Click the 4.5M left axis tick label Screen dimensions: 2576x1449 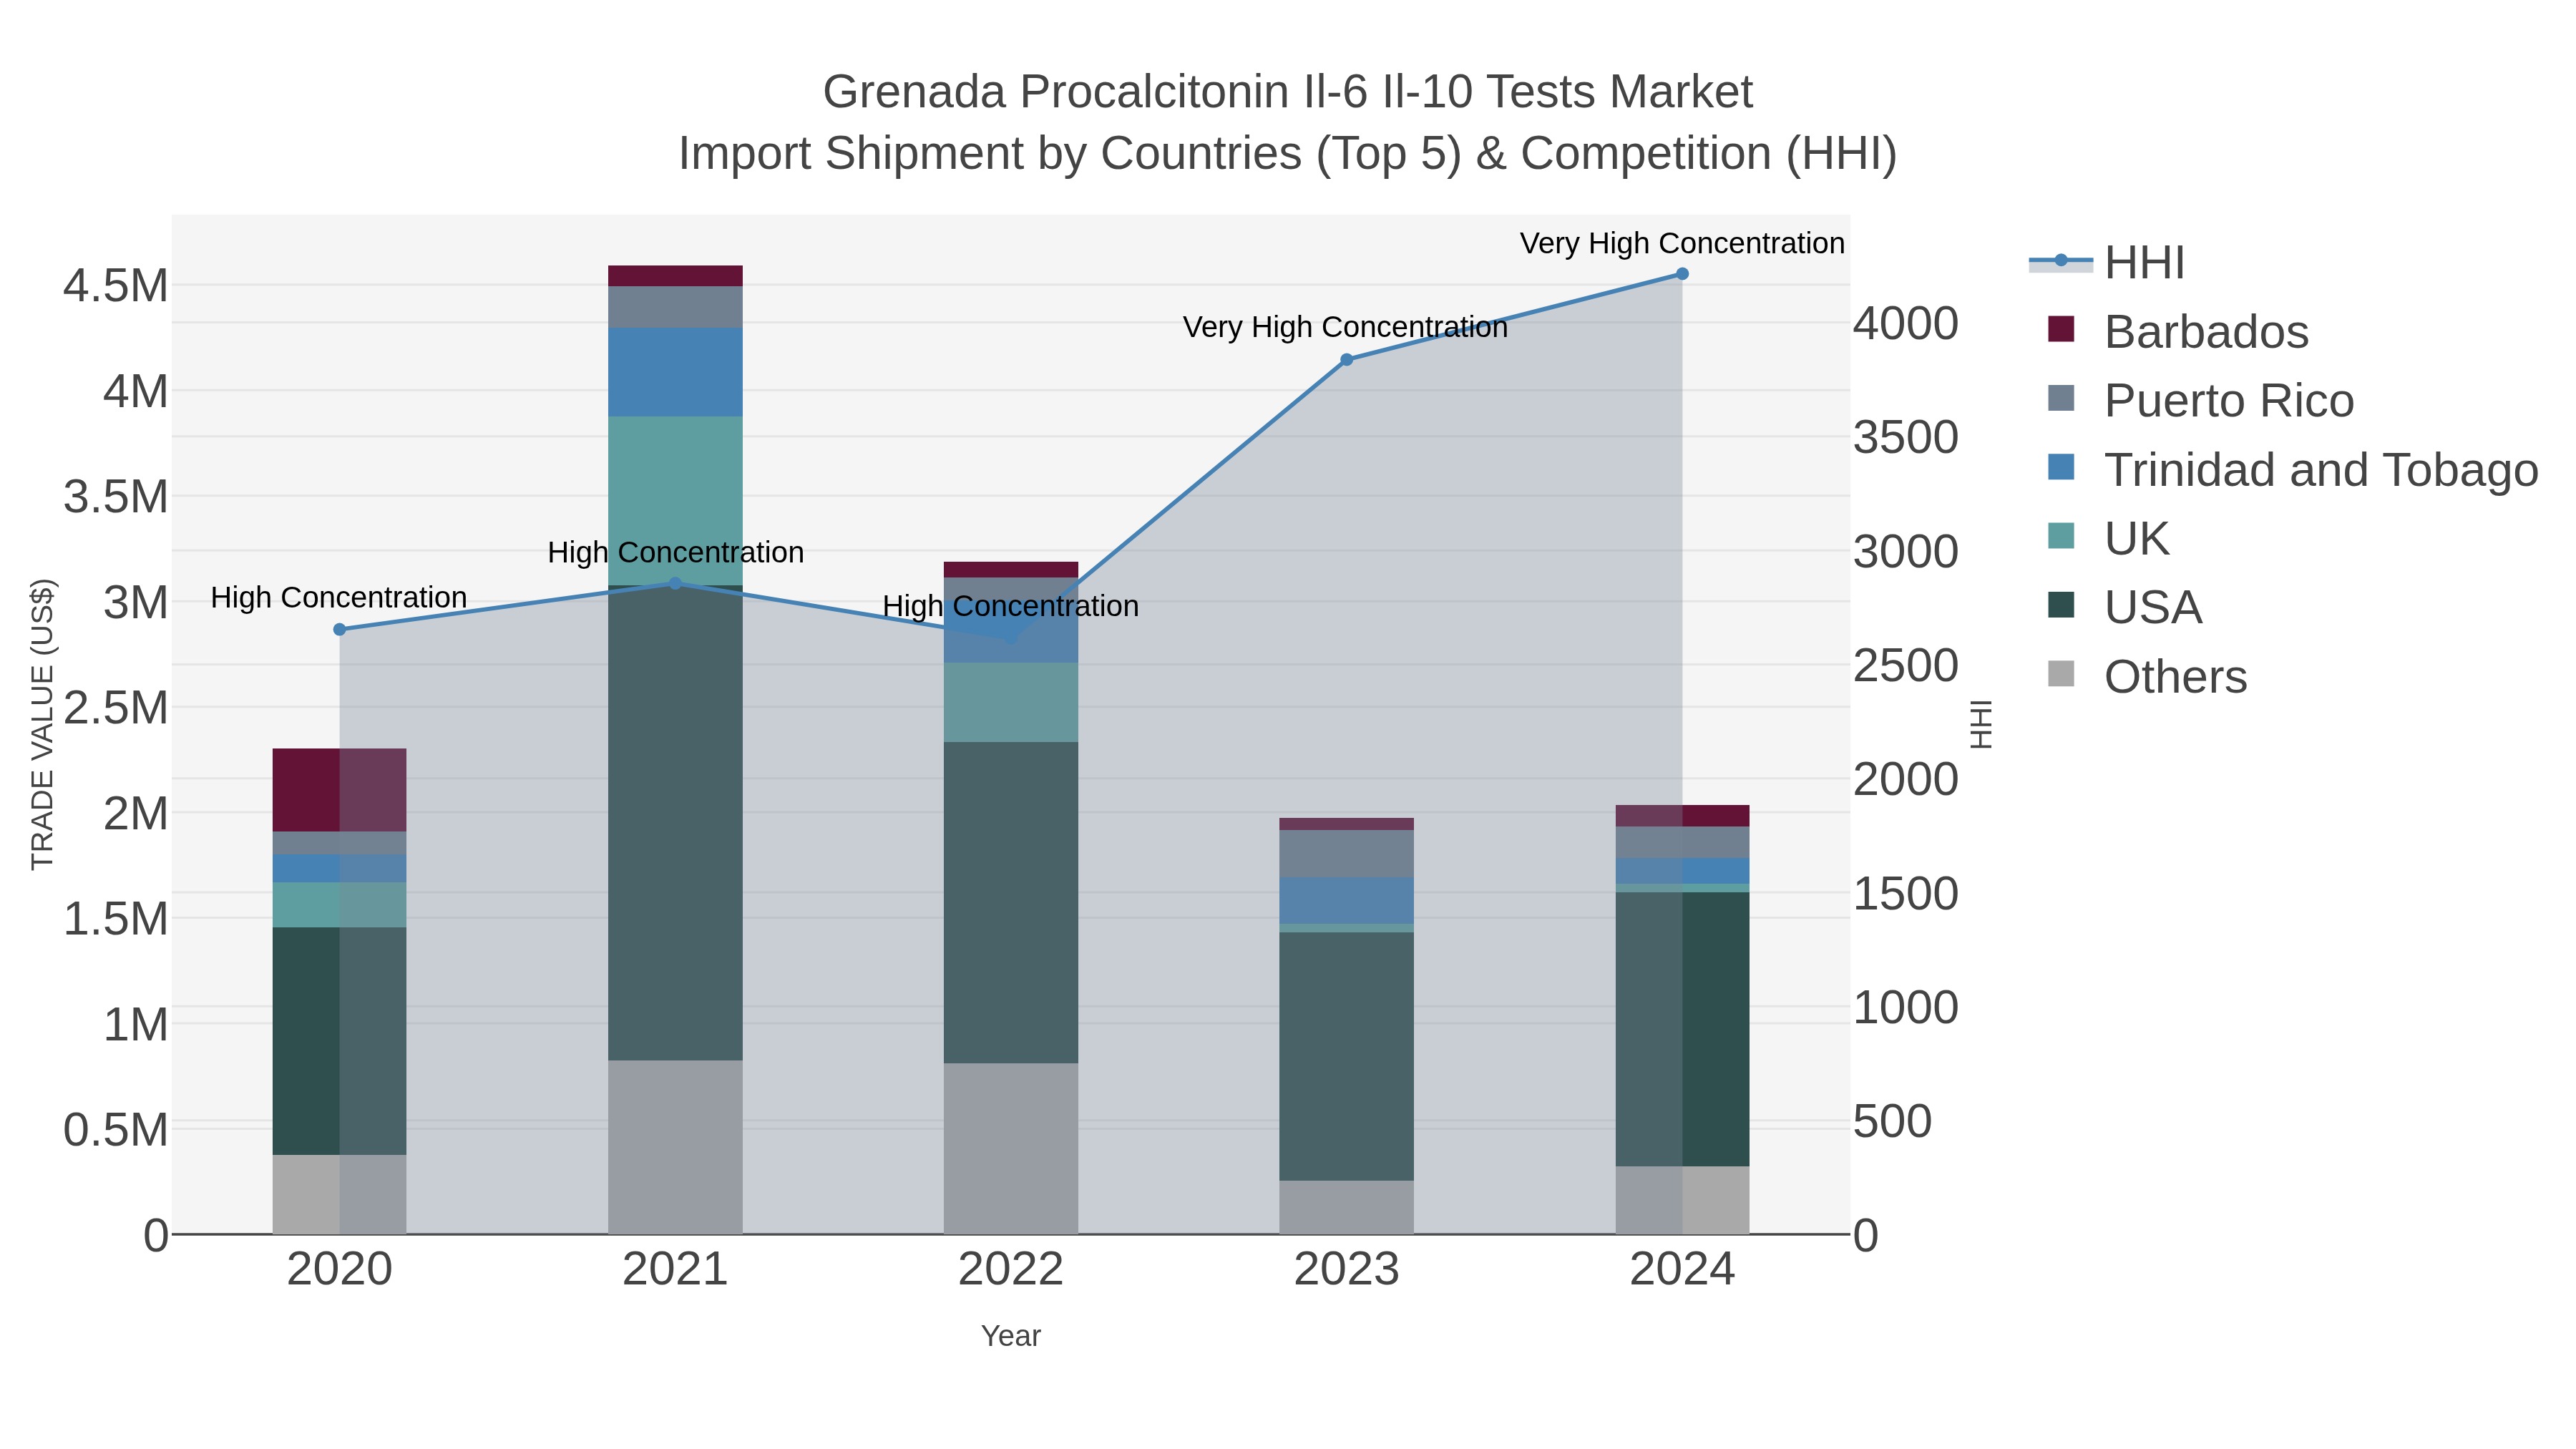pos(116,286)
